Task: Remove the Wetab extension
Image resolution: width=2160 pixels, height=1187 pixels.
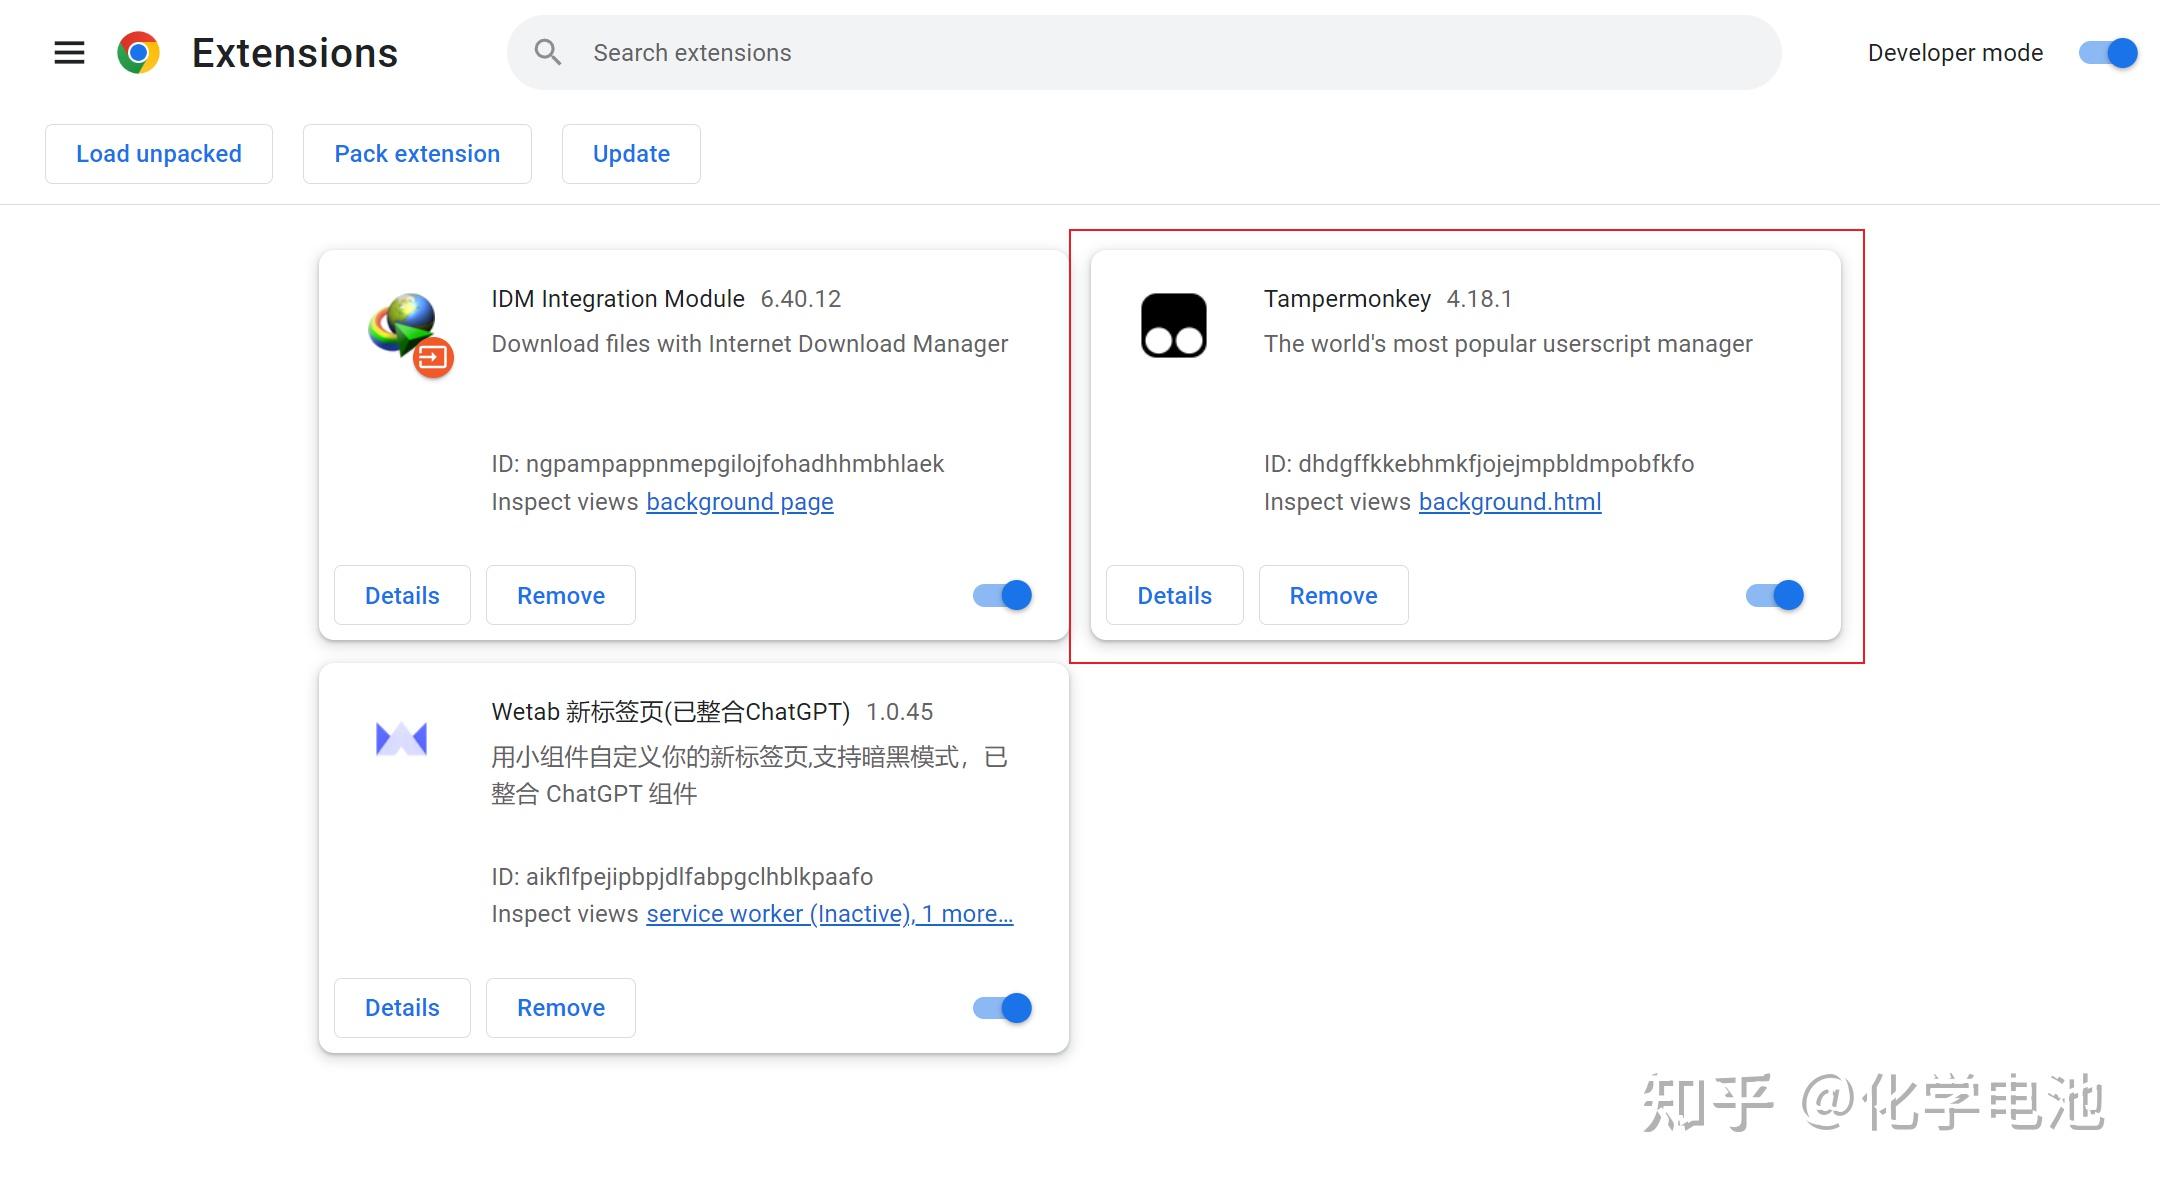Action: point(561,1008)
